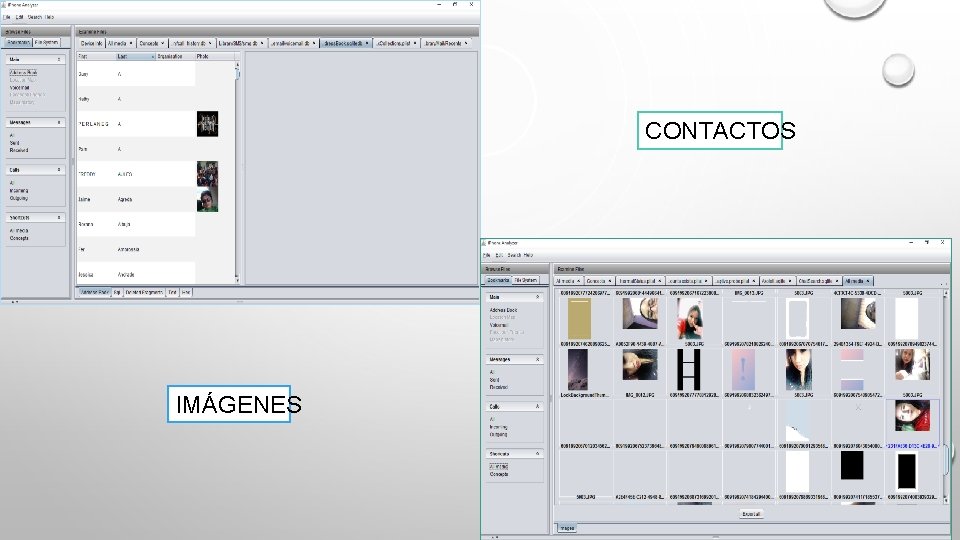The width and height of the screenshot is (960, 540).
Task: Open Concepts shortcut in contacts window
Action: click(19, 238)
